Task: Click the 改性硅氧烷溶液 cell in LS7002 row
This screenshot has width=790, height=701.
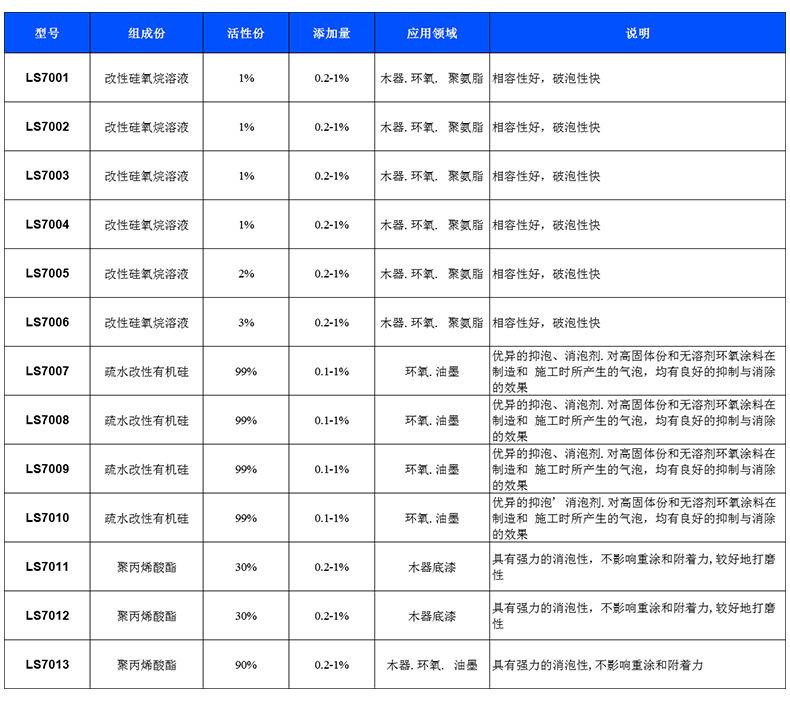Action: click(x=147, y=127)
